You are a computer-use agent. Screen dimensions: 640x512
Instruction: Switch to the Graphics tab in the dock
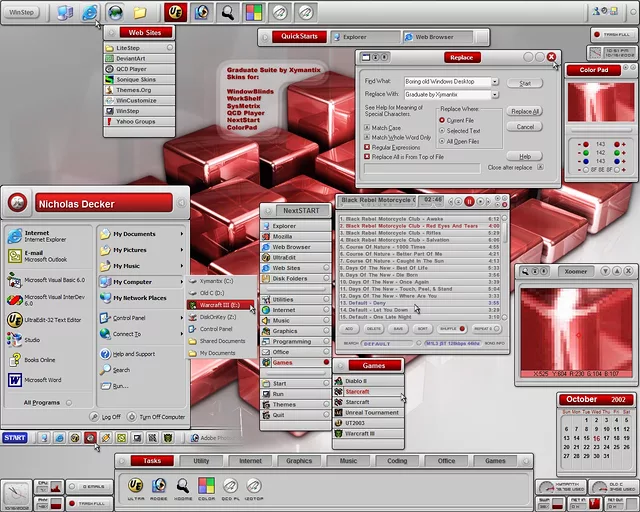pos(299,461)
